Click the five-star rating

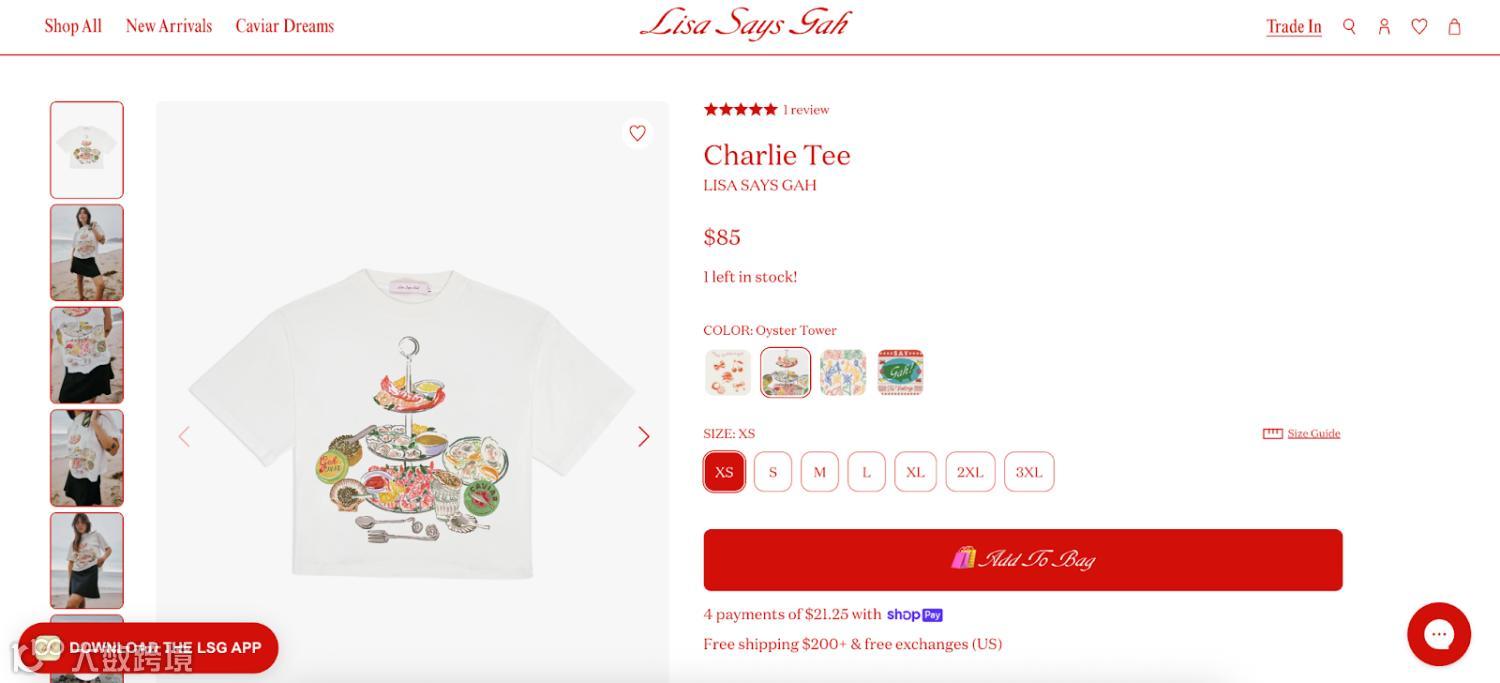pyautogui.click(x=740, y=110)
